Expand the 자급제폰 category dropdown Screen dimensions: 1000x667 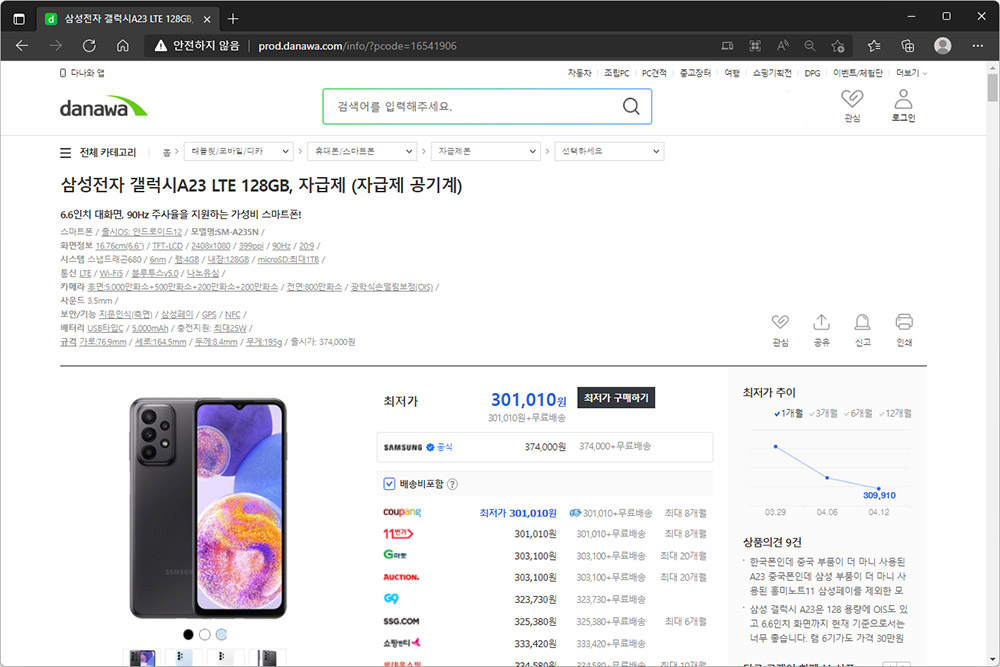(486, 151)
